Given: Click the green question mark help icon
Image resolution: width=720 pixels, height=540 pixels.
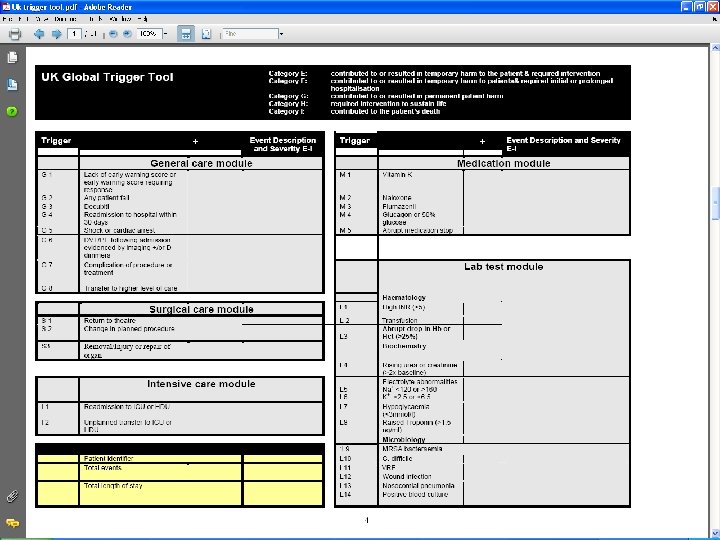Looking at the screenshot, I should click(12, 112).
